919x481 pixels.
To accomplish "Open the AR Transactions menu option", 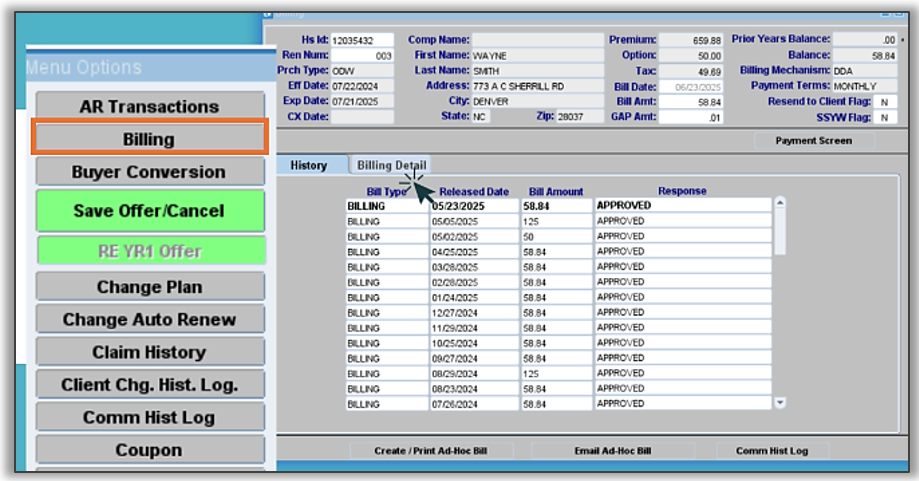I will click(149, 106).
